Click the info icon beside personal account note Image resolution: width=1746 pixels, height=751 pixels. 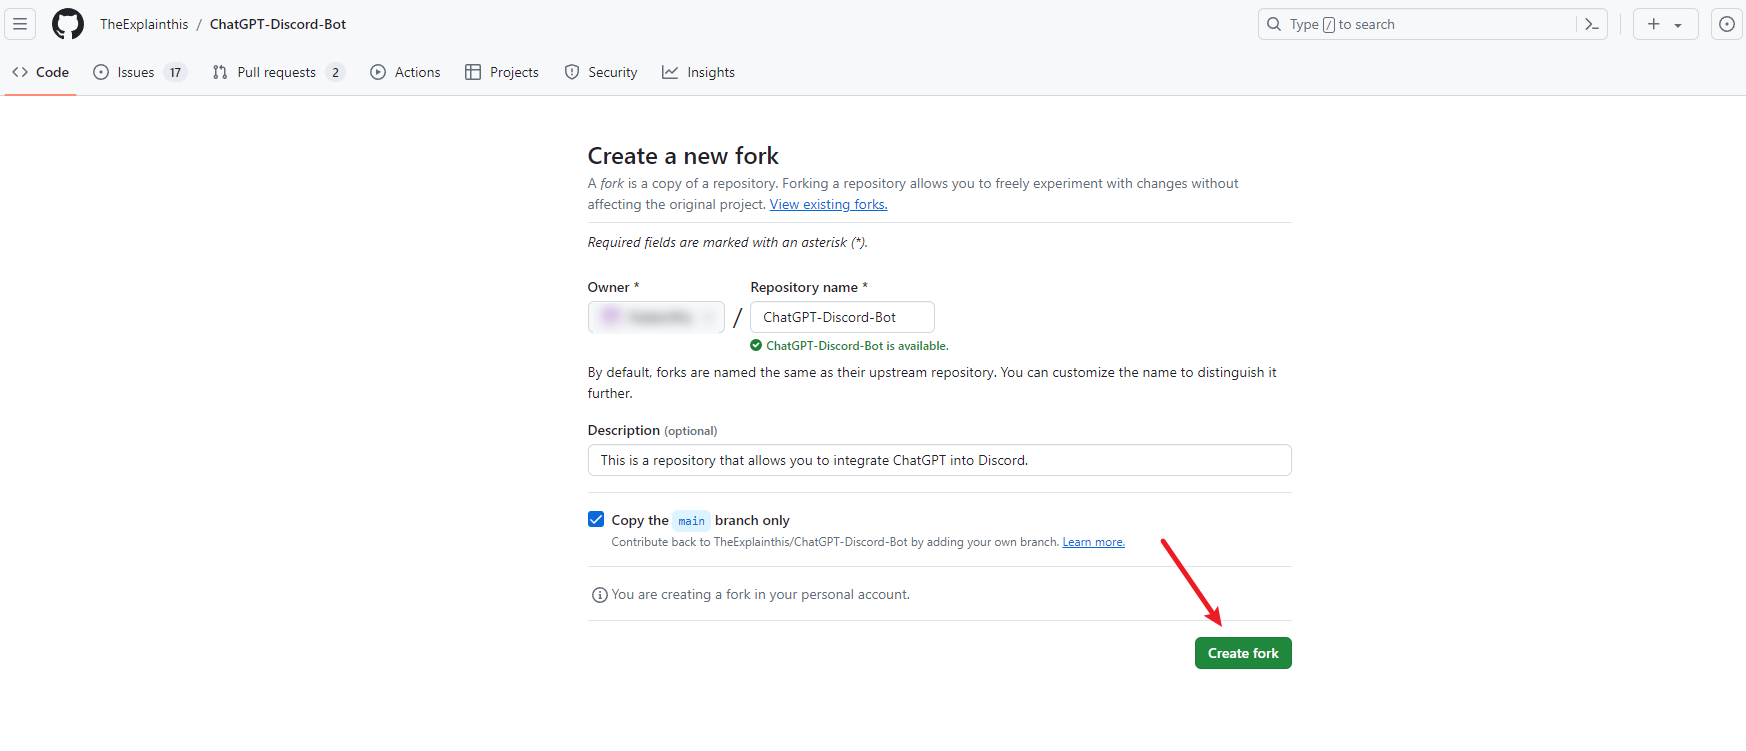(600, 595)
